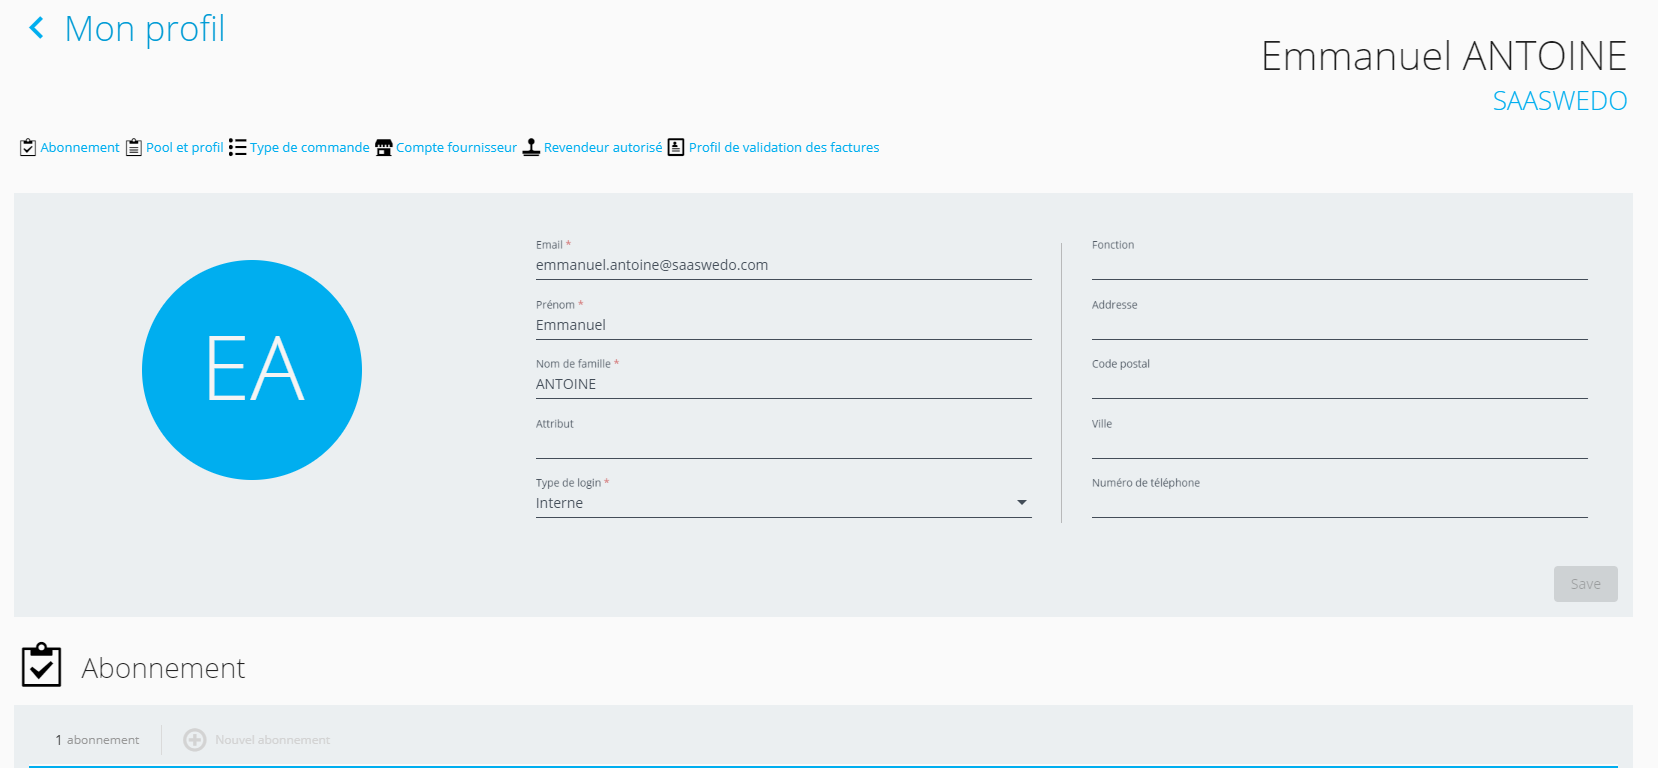This screenshot has width=1658, height=768.
Task: Click the Revendeur autorisé stamp icon
Action: coord(532,147)
